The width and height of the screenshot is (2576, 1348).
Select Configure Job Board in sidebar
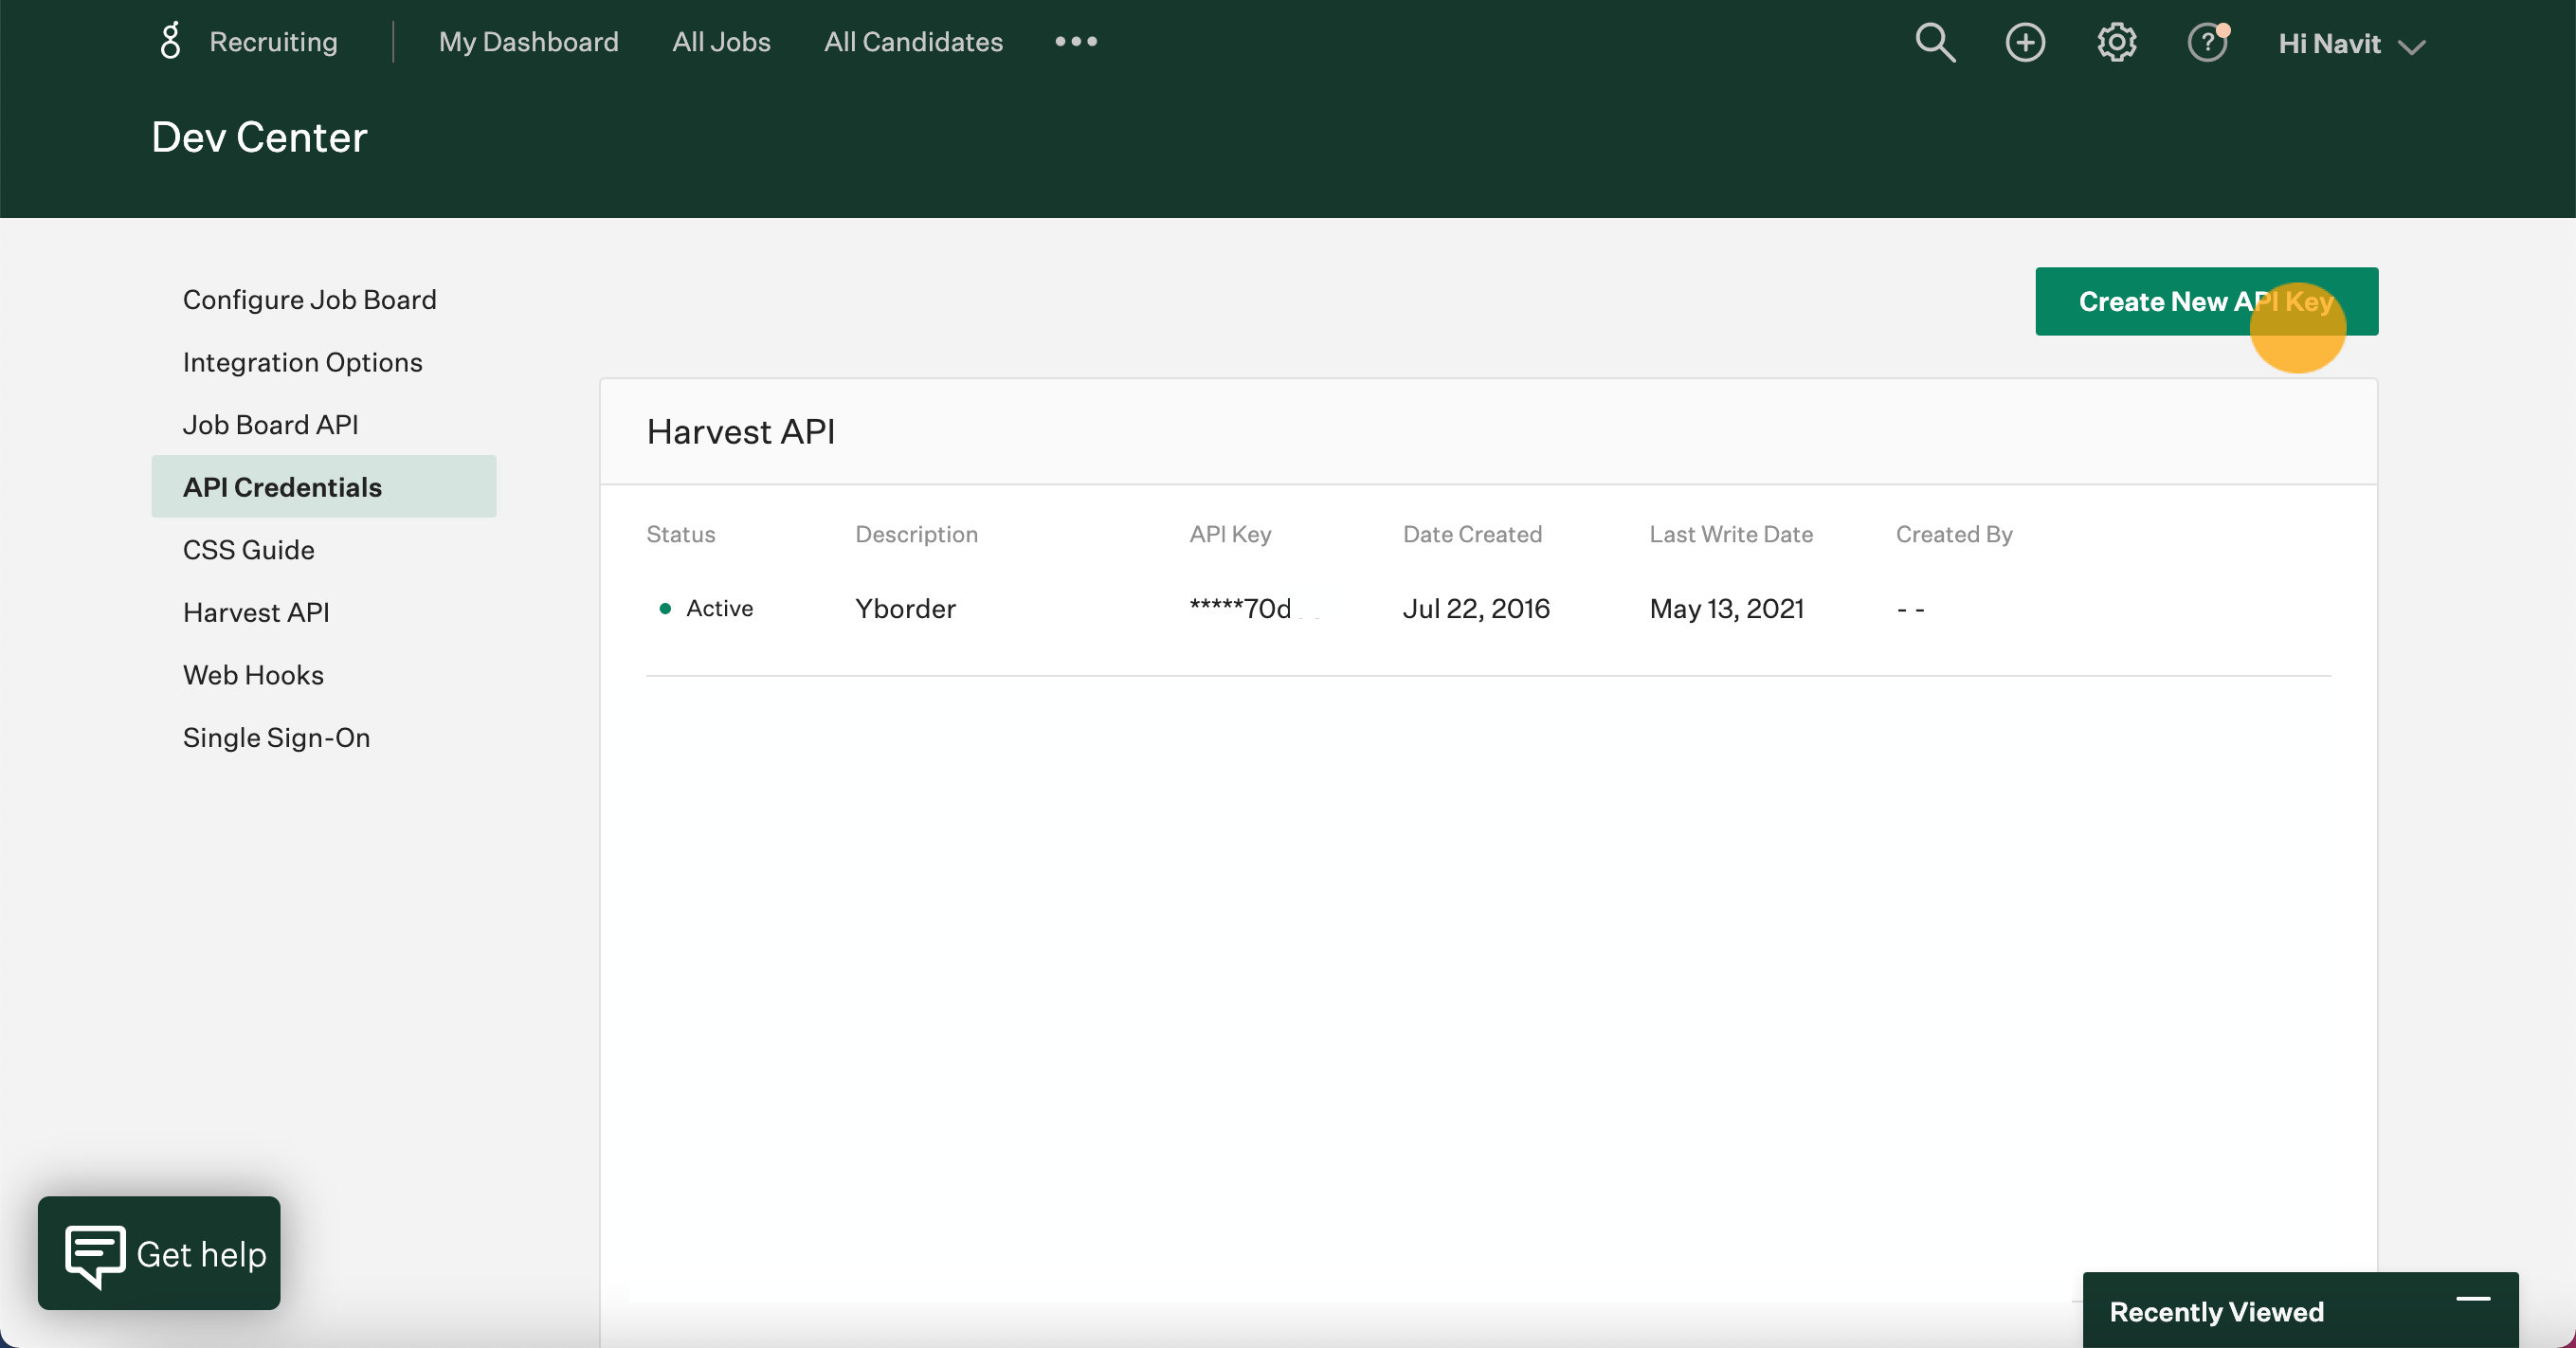tap(309, 300)
